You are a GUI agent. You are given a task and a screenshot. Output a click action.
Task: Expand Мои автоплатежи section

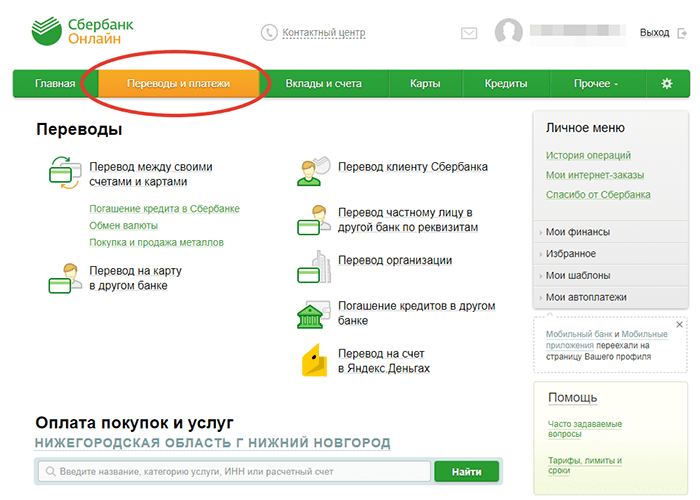[x=610, y=297]
